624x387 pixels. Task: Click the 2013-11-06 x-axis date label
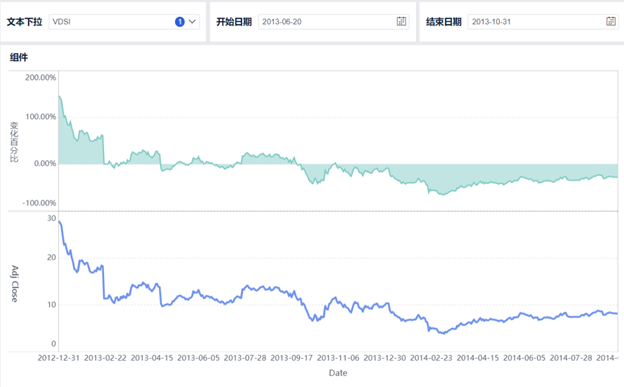click(x=338, y=358)
